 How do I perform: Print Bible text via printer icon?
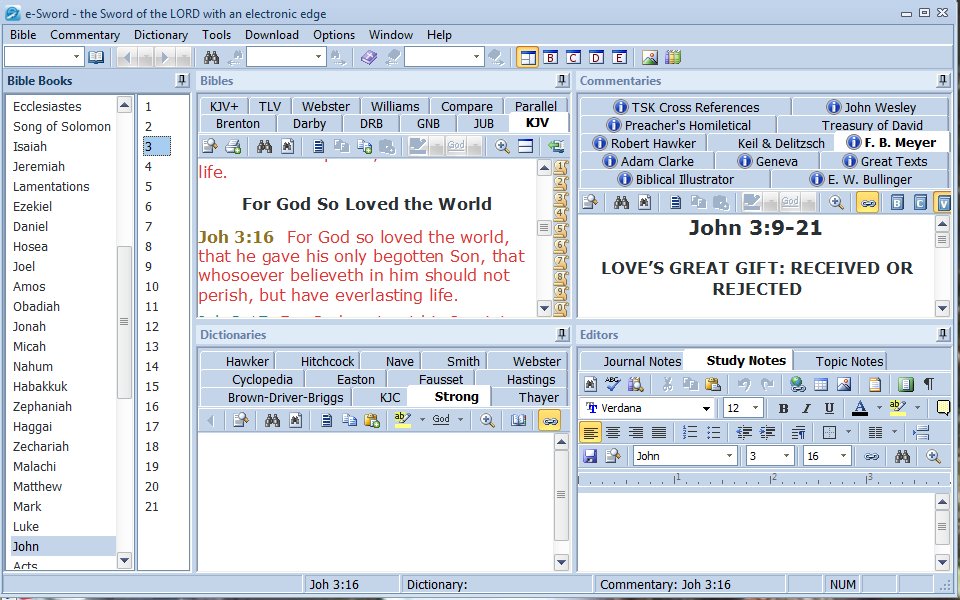click(233, 146)
